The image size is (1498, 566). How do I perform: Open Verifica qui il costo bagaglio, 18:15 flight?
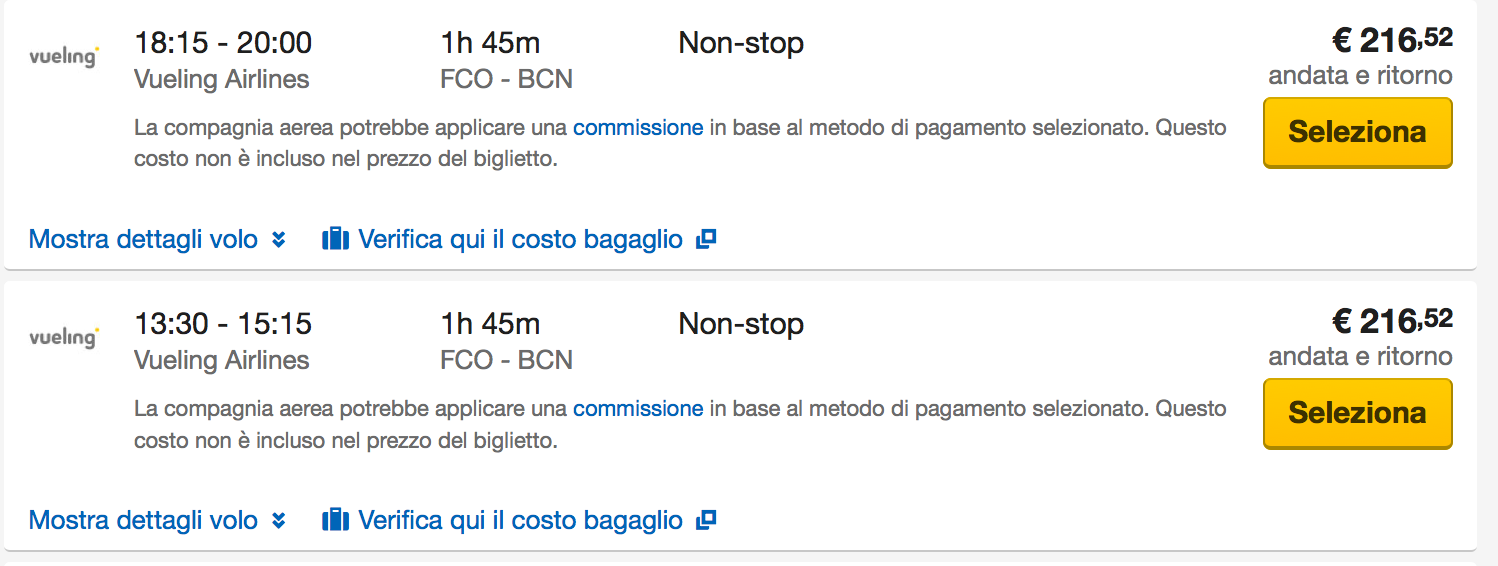(x=520, y=240)
